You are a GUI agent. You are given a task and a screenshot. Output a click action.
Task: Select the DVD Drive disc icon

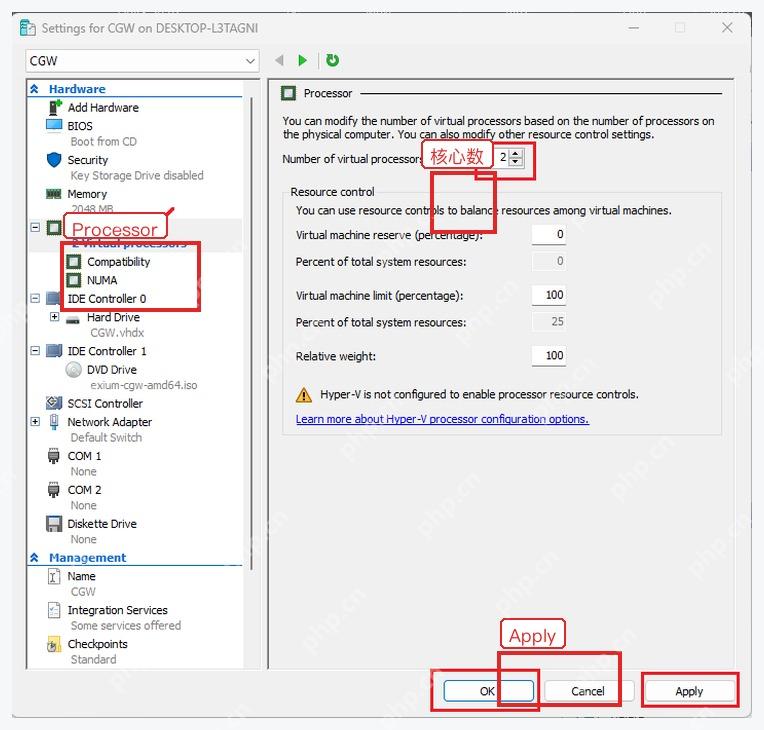click(74, 370)
